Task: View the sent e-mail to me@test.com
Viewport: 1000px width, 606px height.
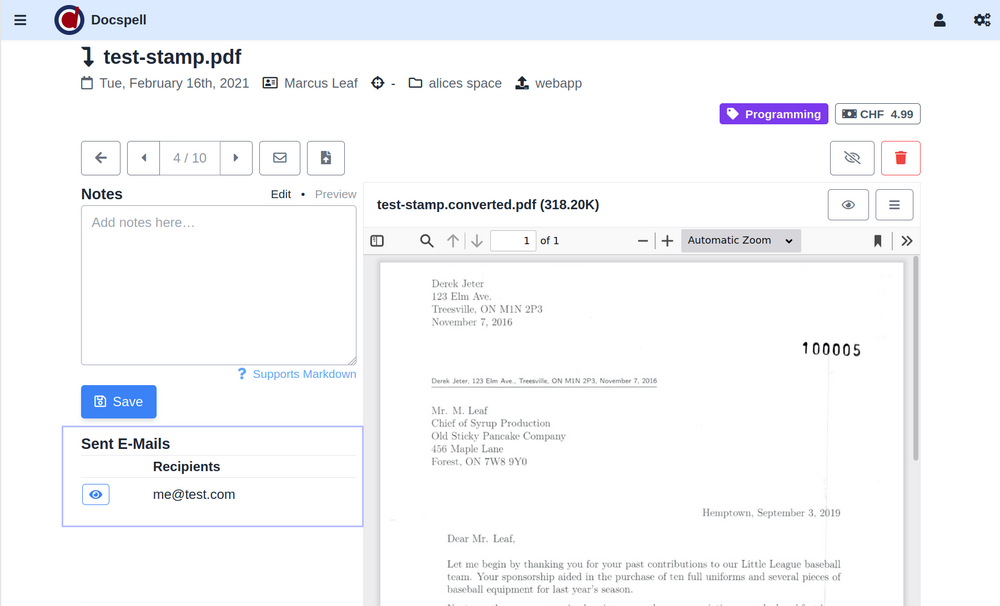Action: tap(96, 495)
